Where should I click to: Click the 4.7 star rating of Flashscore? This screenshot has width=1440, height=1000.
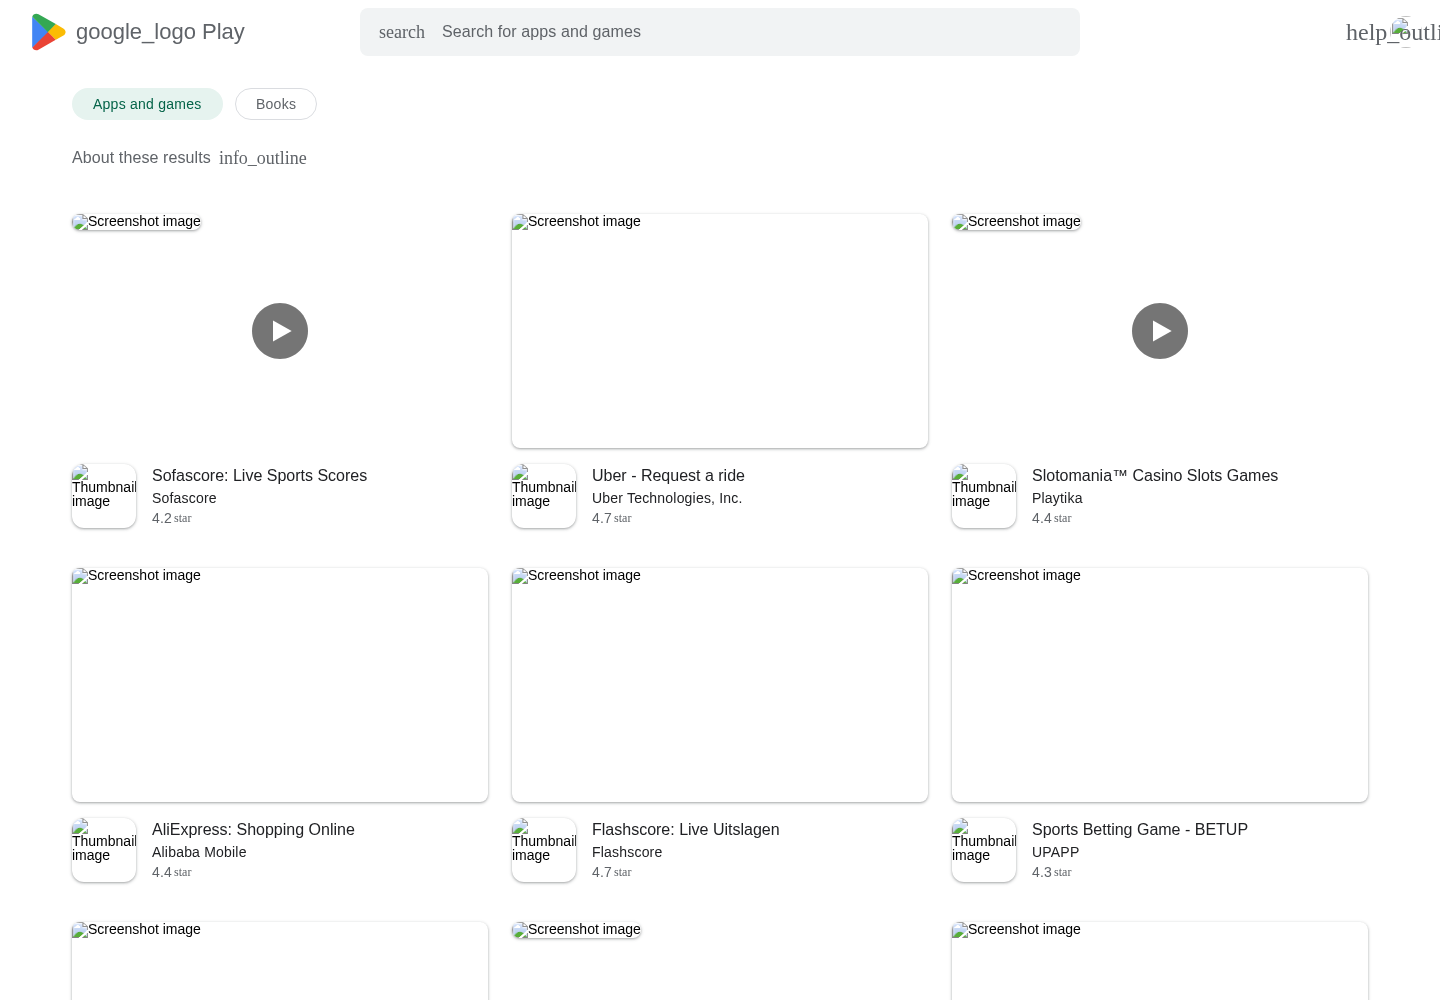click(611, 872)
